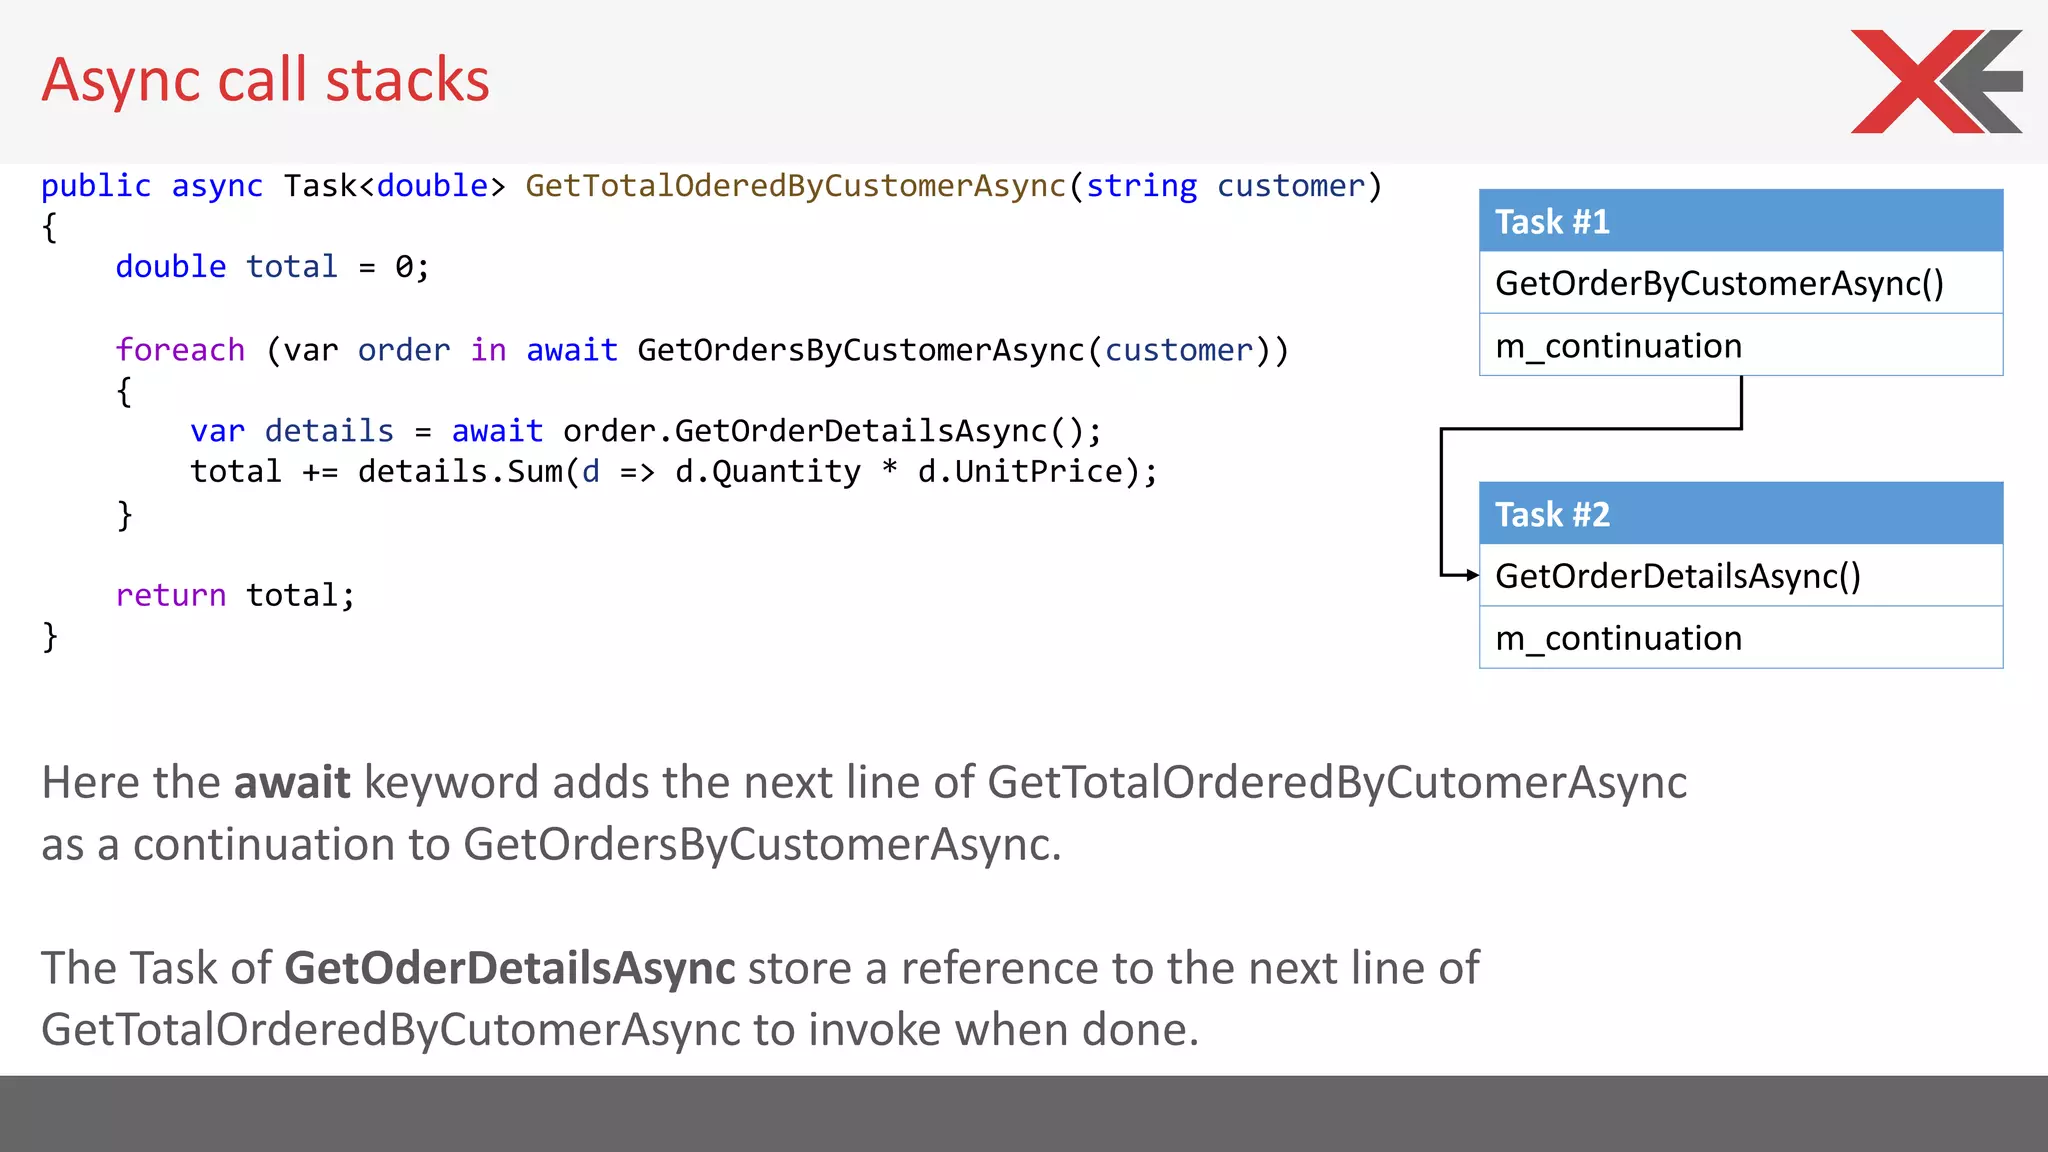
Task: Click the 'foreach' keyword
Action: click(x=180, y=350)
